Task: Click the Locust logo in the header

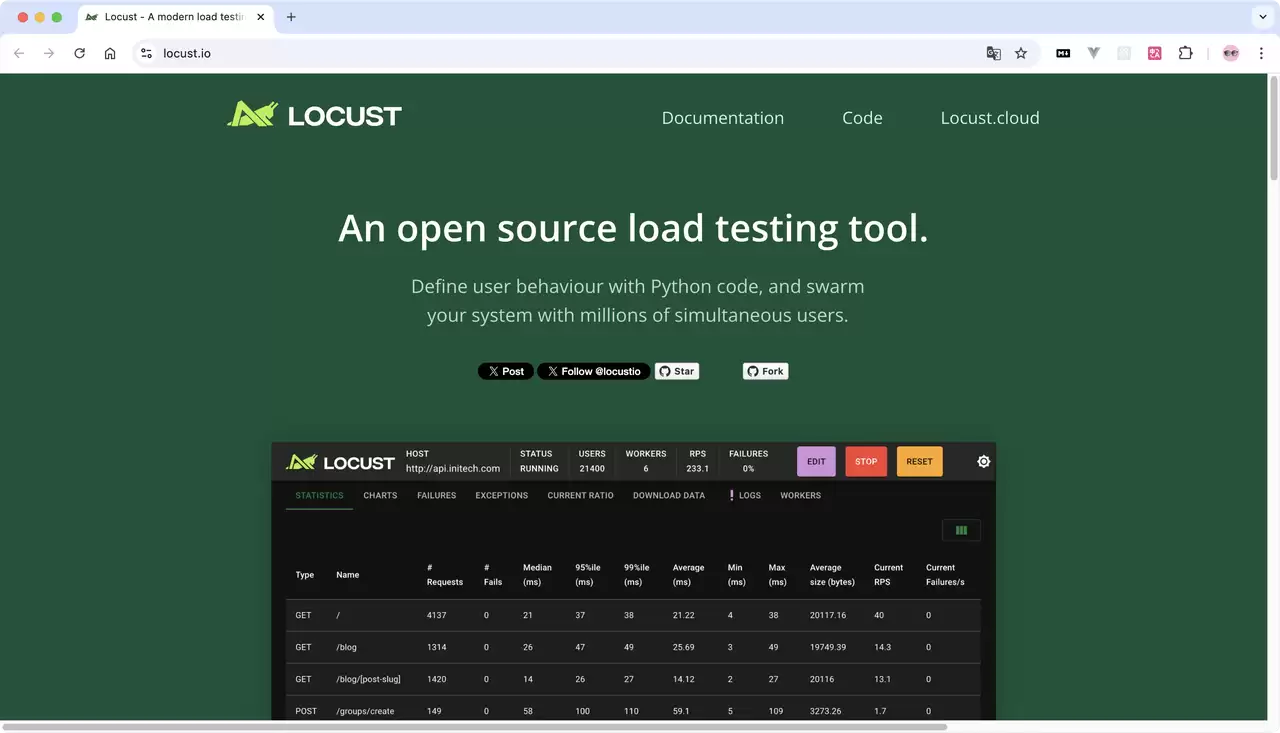Action: [314, 115]
